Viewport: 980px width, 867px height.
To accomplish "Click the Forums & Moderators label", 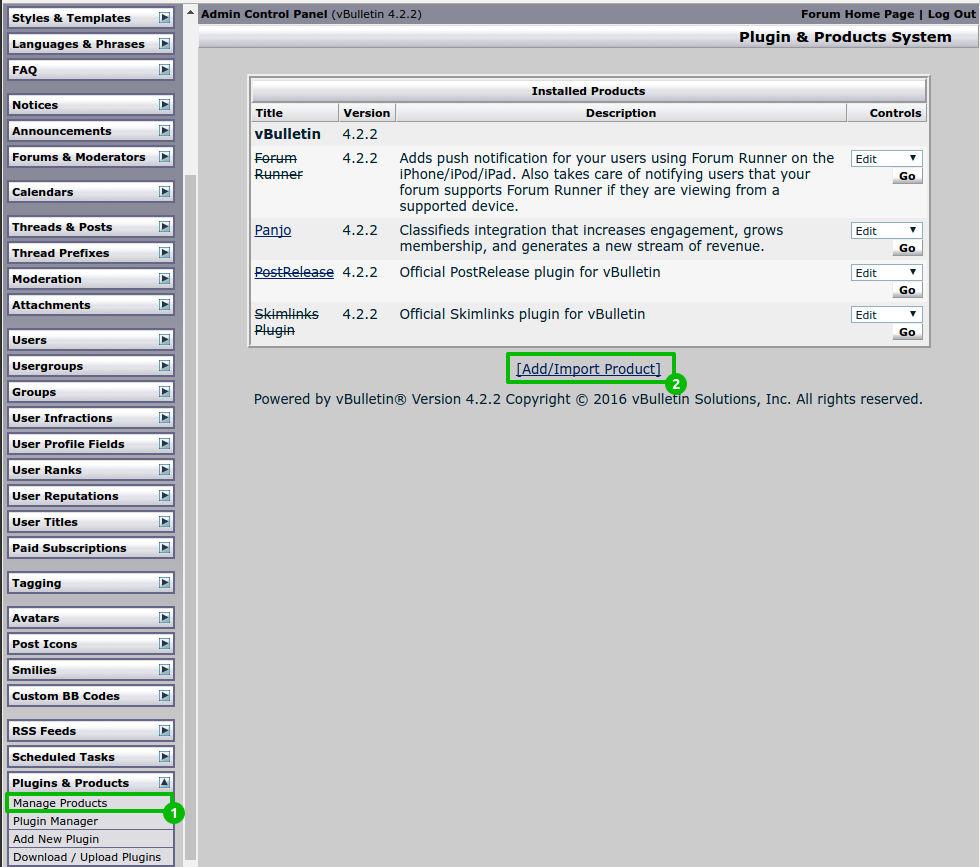I will [x=78, y=156].
